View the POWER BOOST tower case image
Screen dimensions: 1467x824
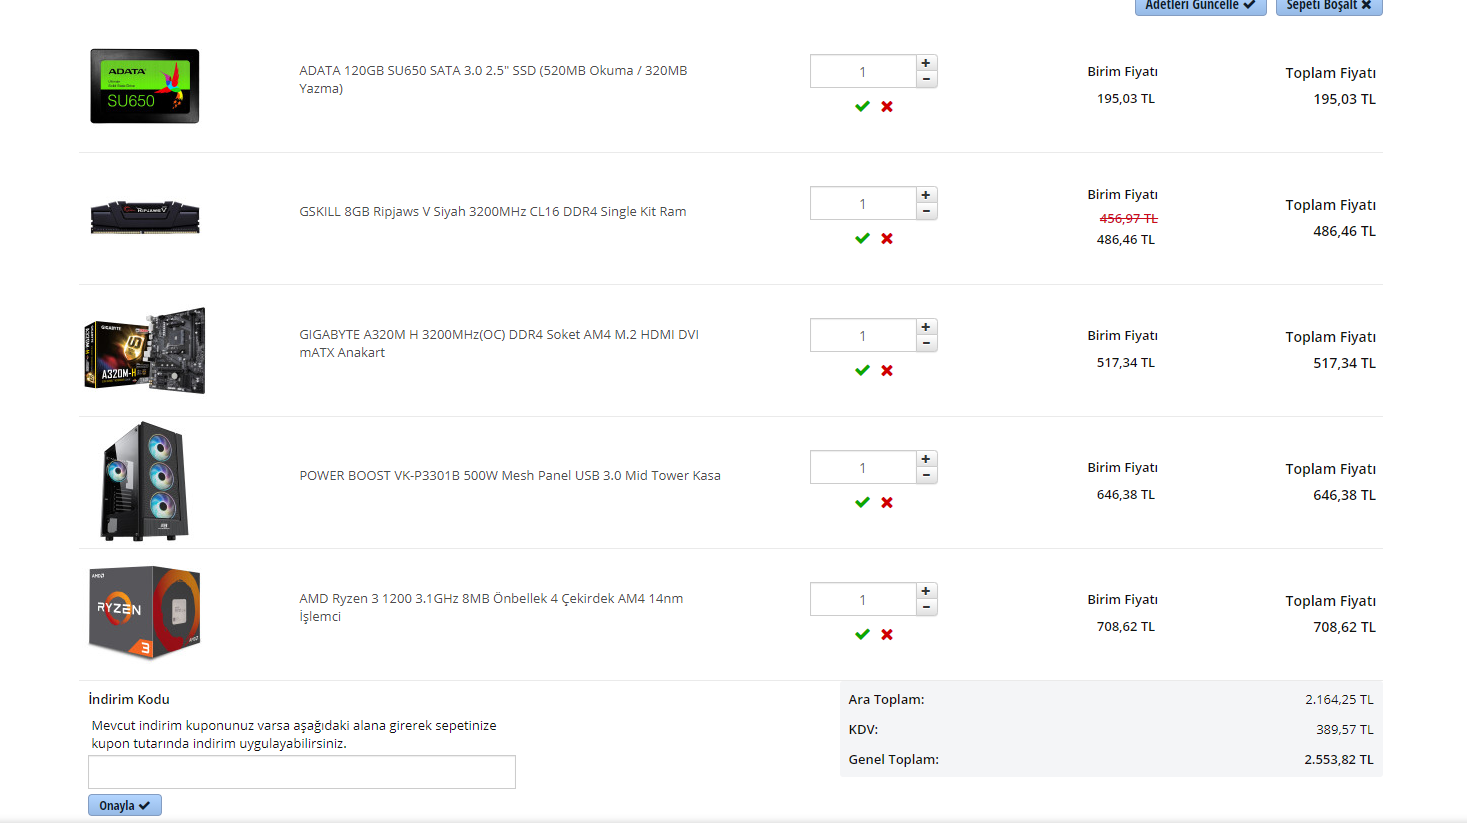145,481
